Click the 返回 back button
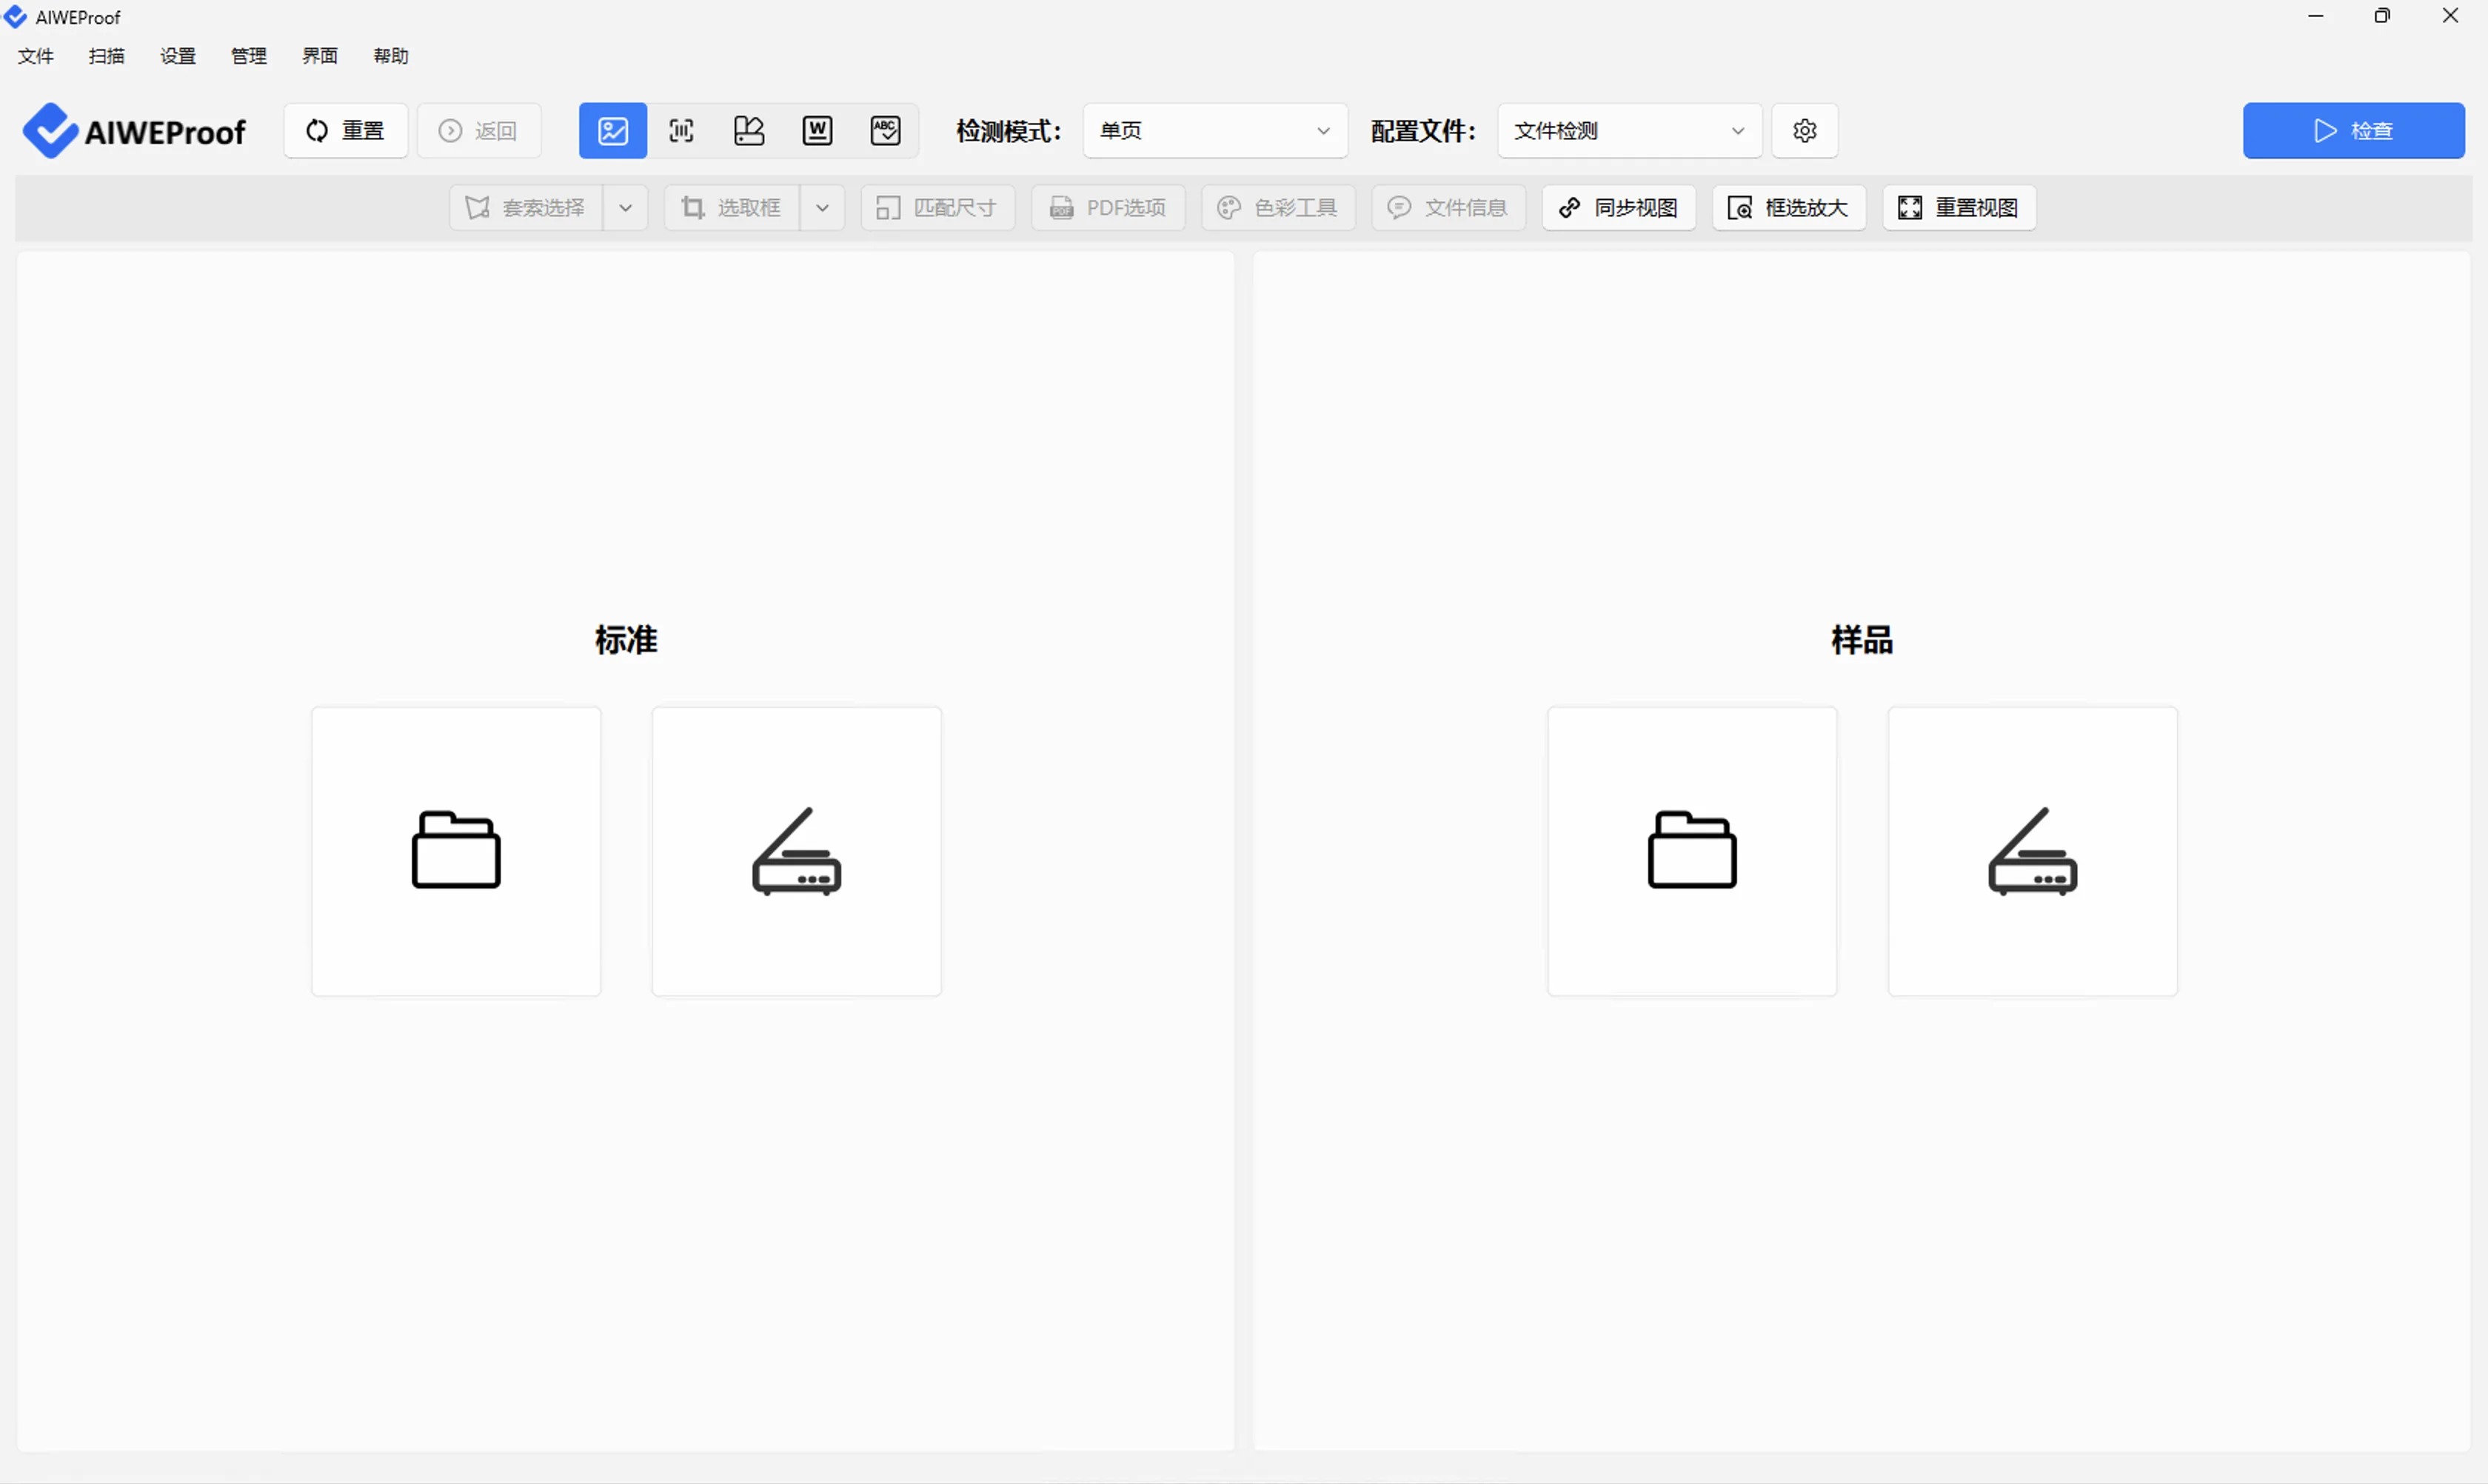This screenshot has width=2488, height=1484. 478,130
